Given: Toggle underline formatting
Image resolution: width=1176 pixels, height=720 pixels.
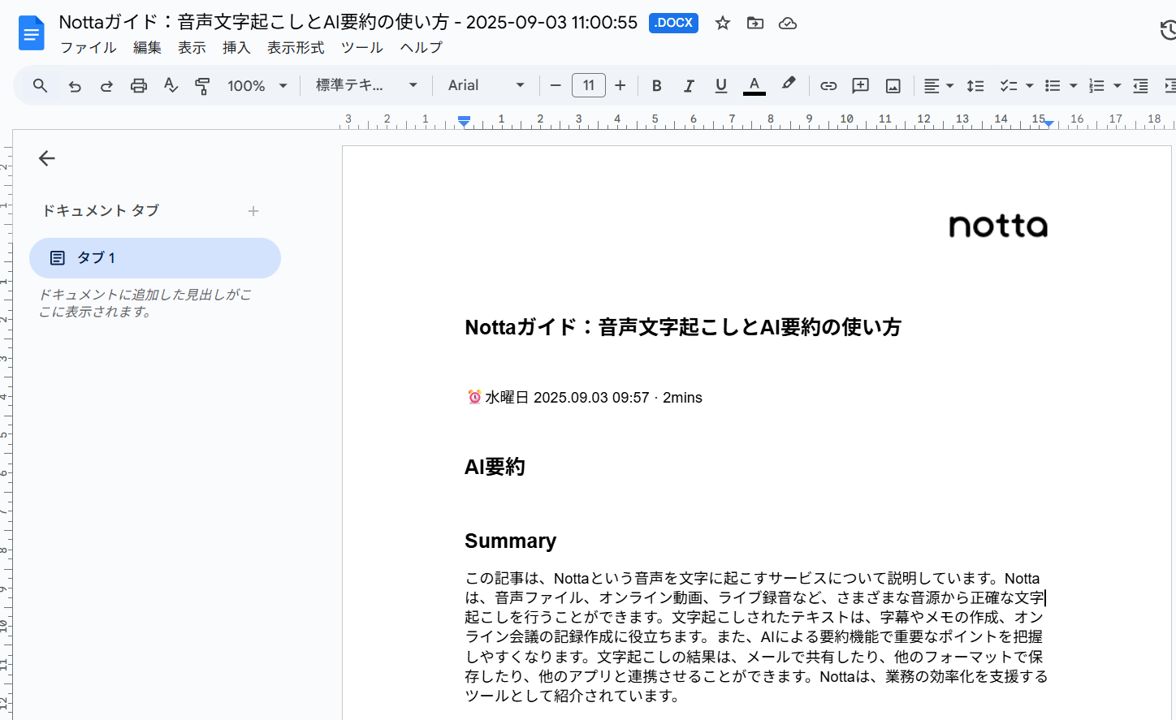Looking at the screenshot, I should click(x=721, y=86).
